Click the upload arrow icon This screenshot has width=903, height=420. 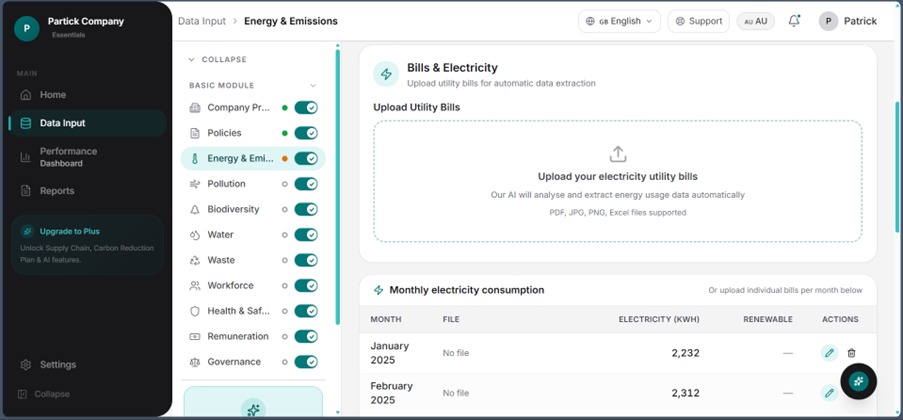(617, 154)
